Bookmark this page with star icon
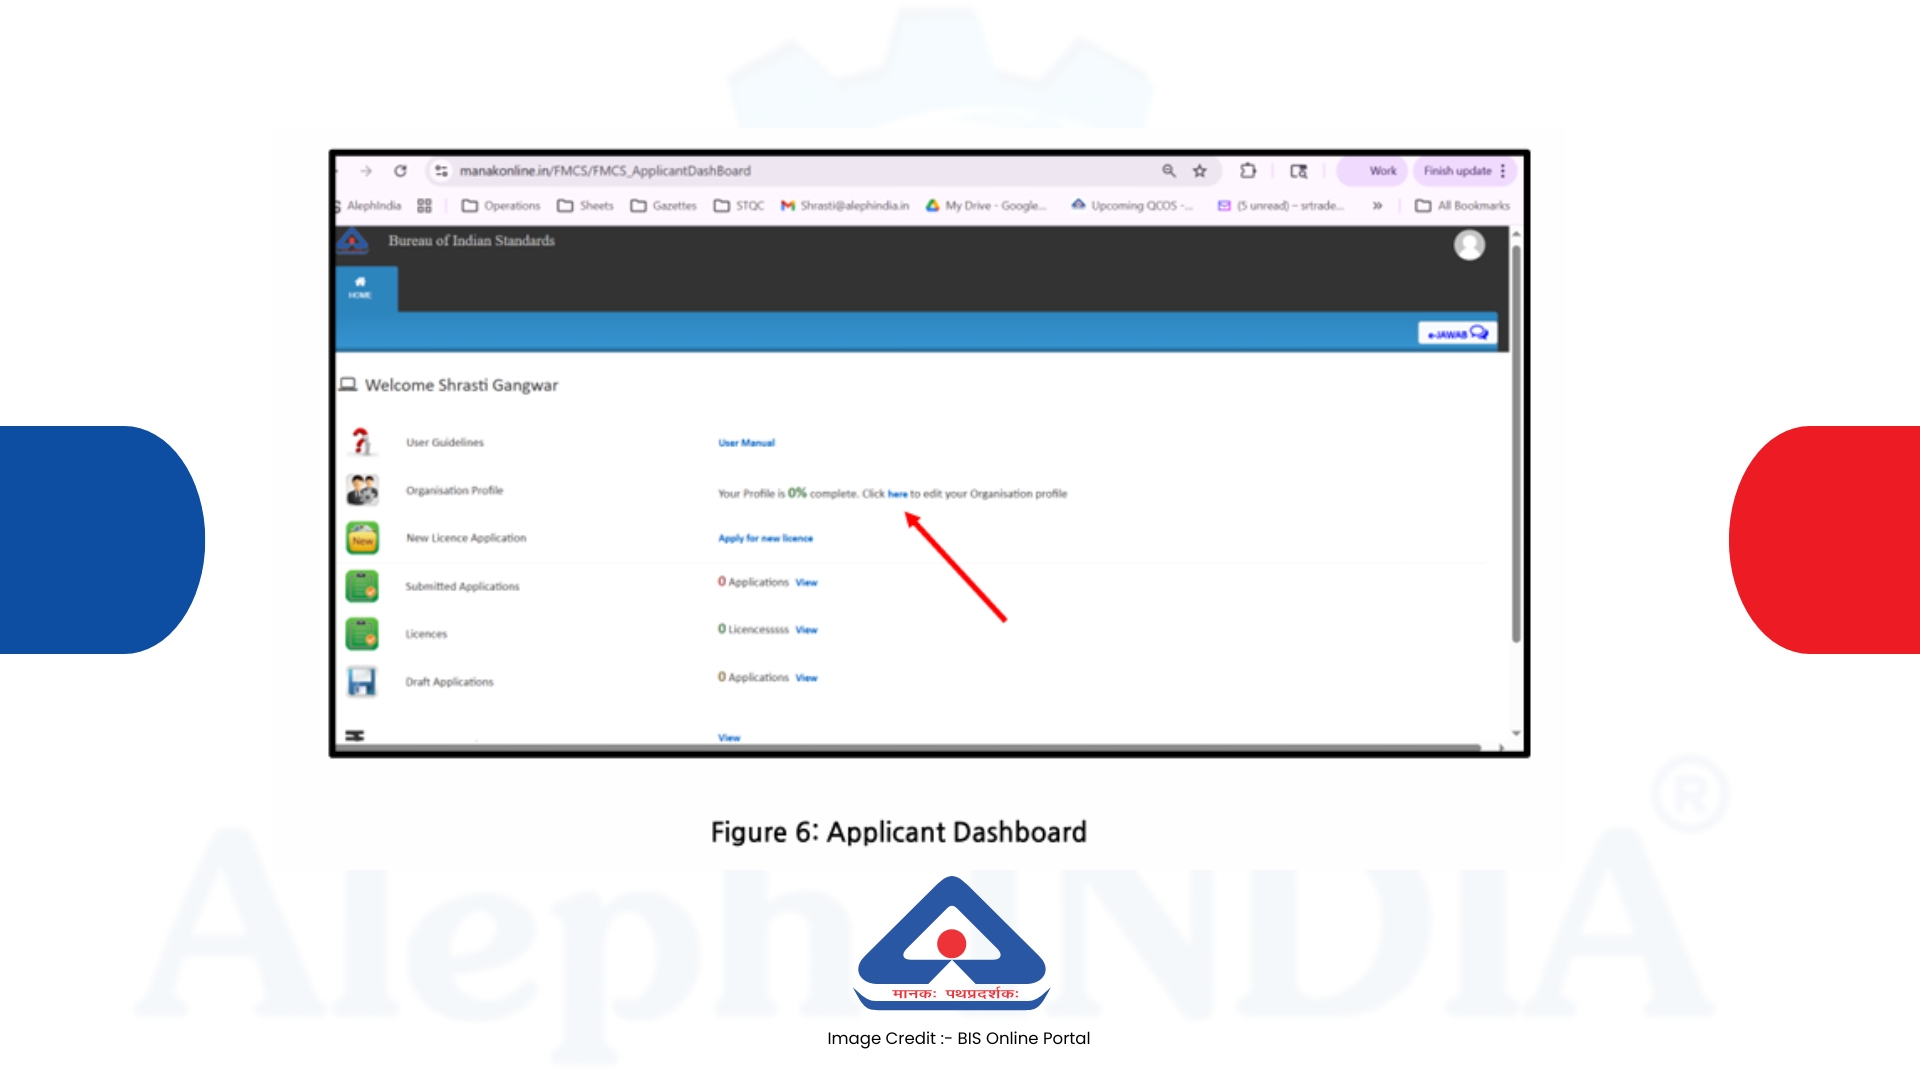This screenshot has width=1920, height=1080. (x=1200, y=171)
